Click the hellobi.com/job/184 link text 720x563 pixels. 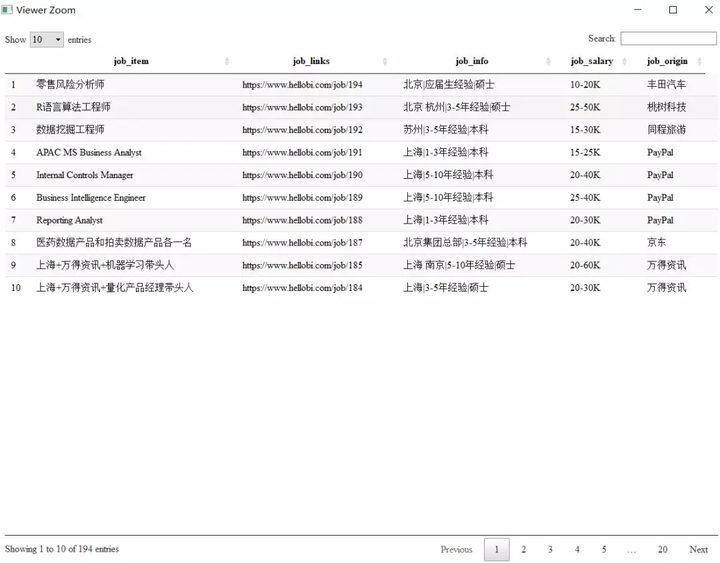pos(302,288)
